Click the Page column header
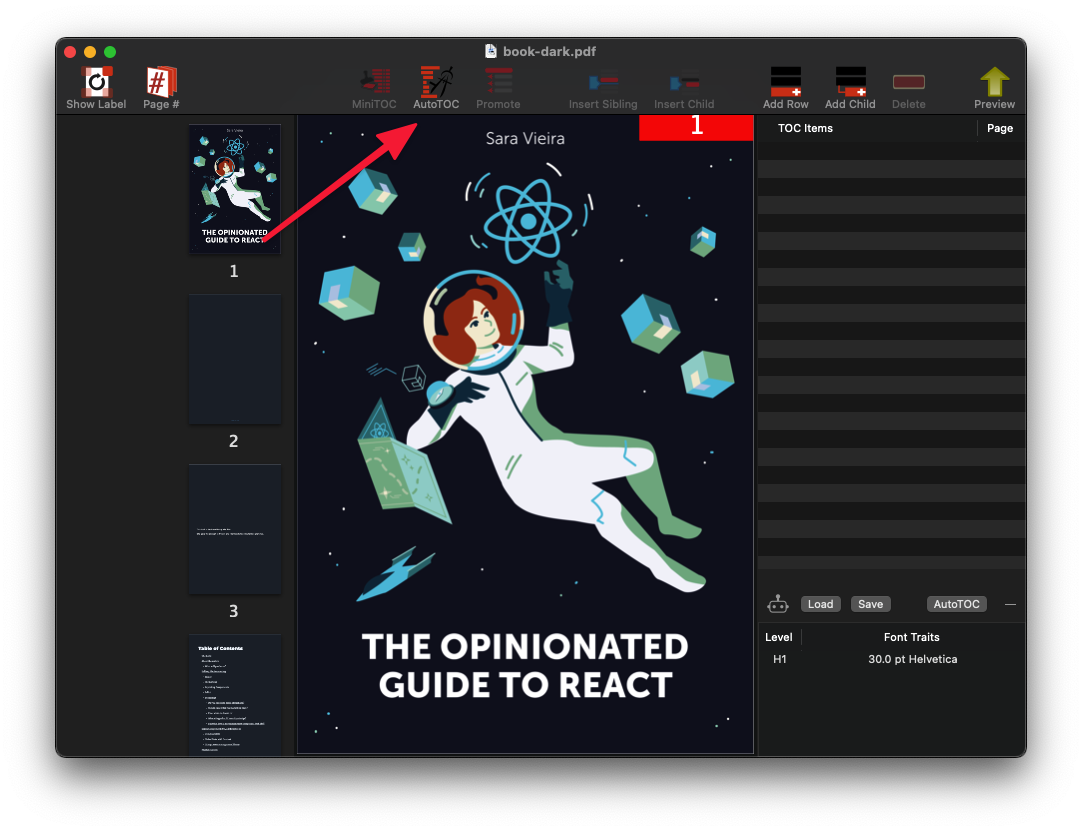This screenshot has height=831, width=1082. tap(1000, 128)
